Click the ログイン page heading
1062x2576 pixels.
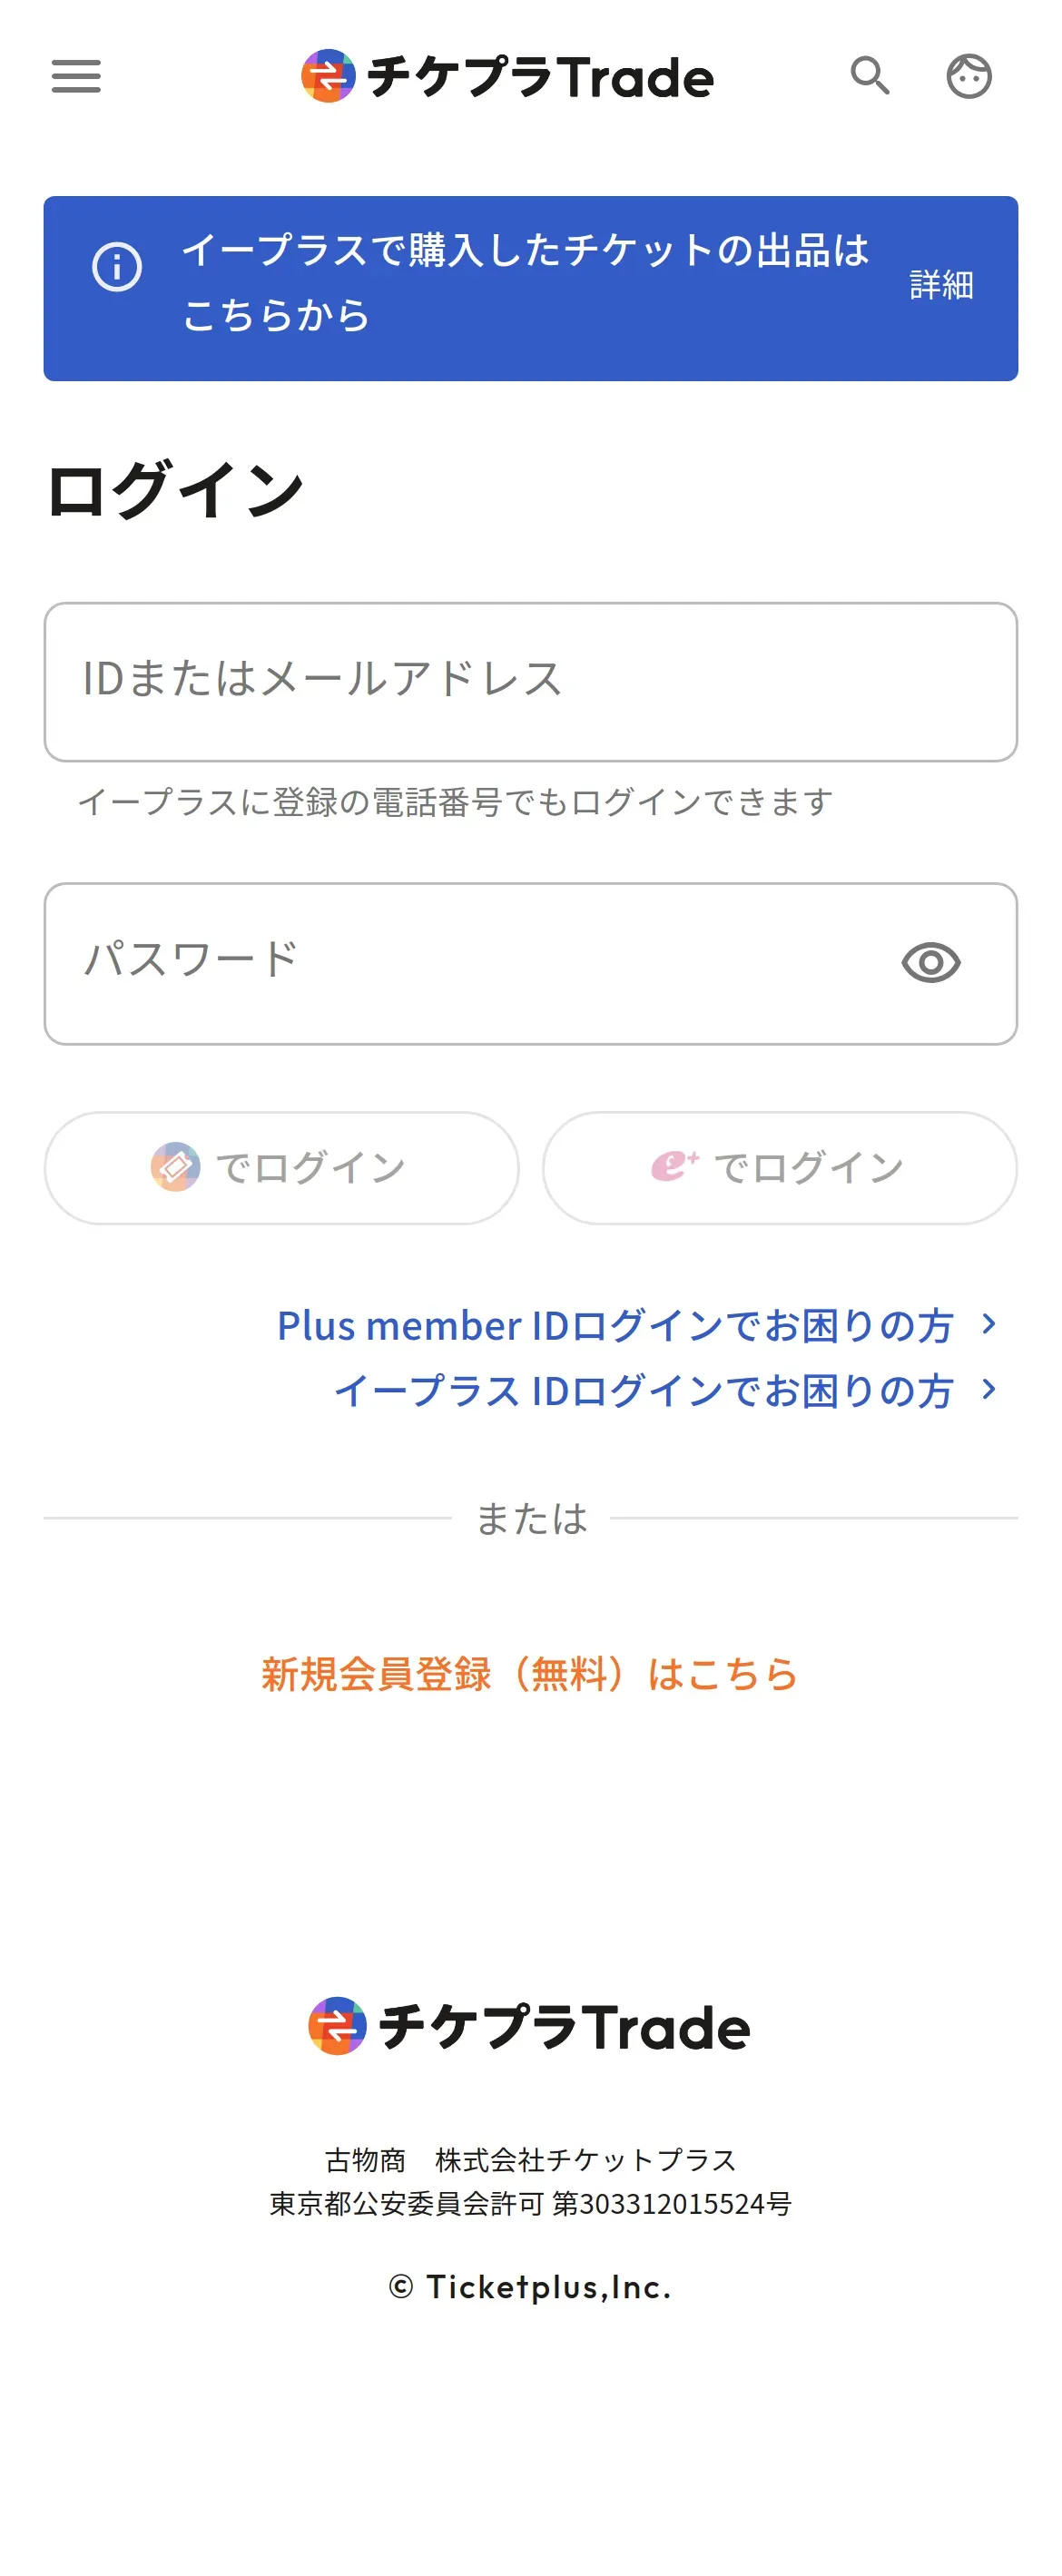[x=175, y=491]
